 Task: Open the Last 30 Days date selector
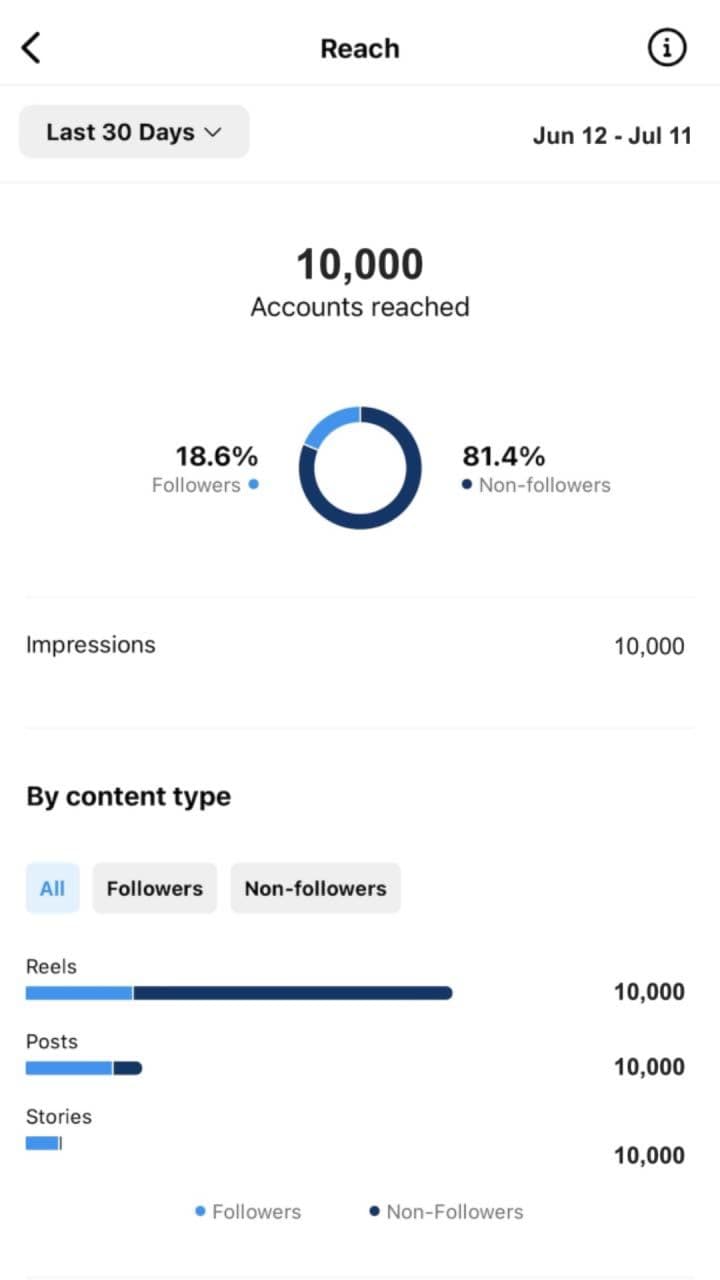point(133,131)
